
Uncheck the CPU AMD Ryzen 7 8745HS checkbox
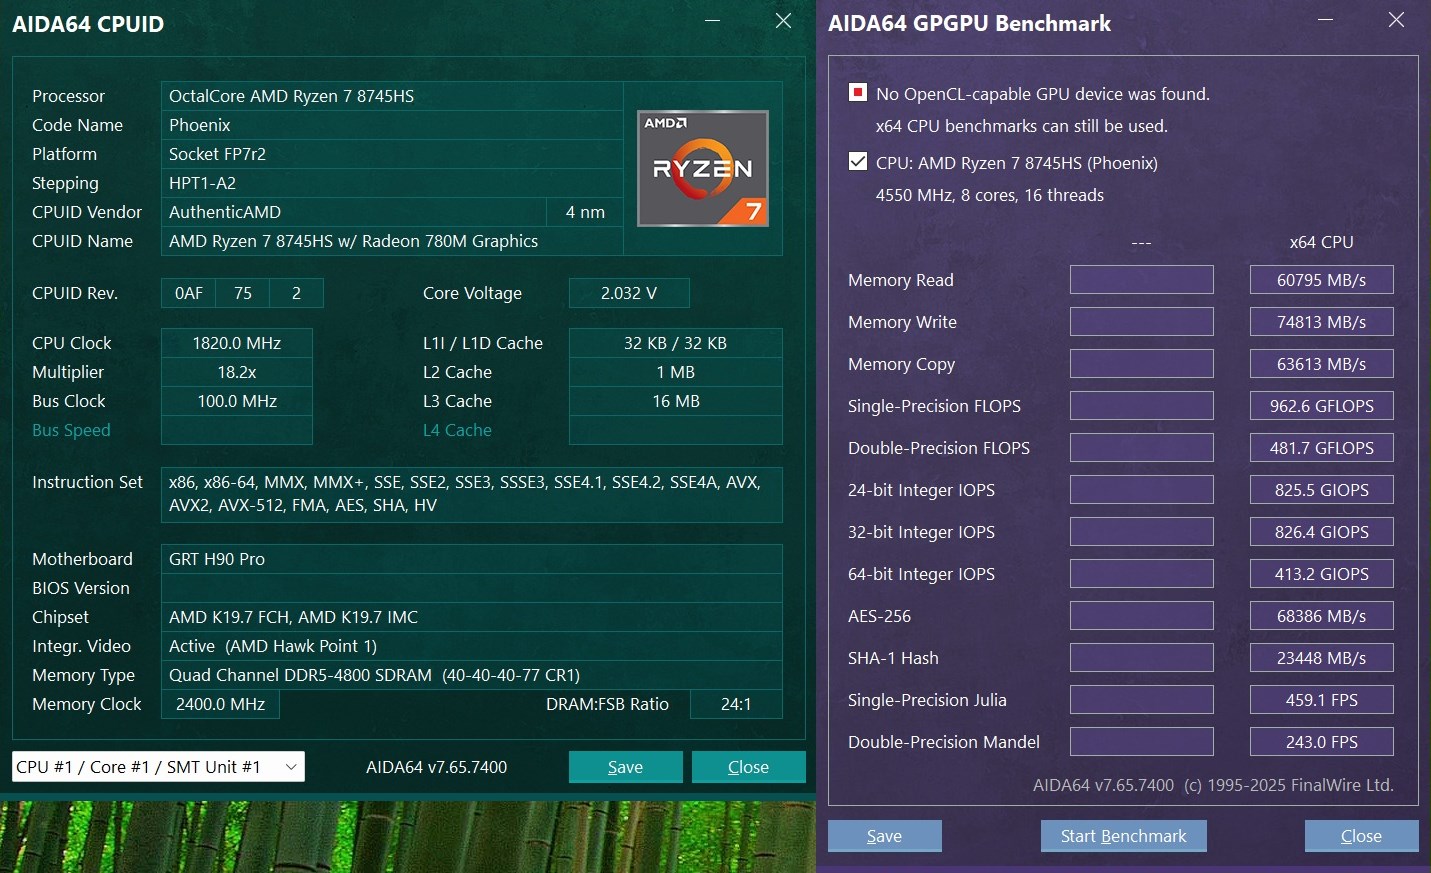(858, 162)
